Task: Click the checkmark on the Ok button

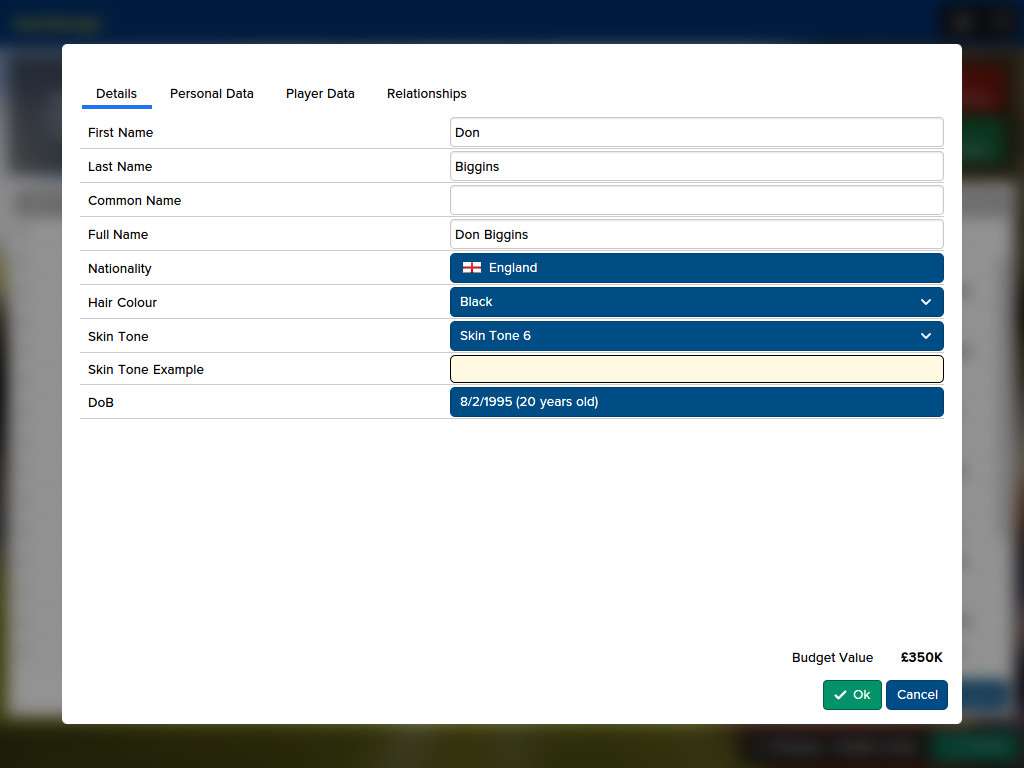Action: (x=840, y=694)
